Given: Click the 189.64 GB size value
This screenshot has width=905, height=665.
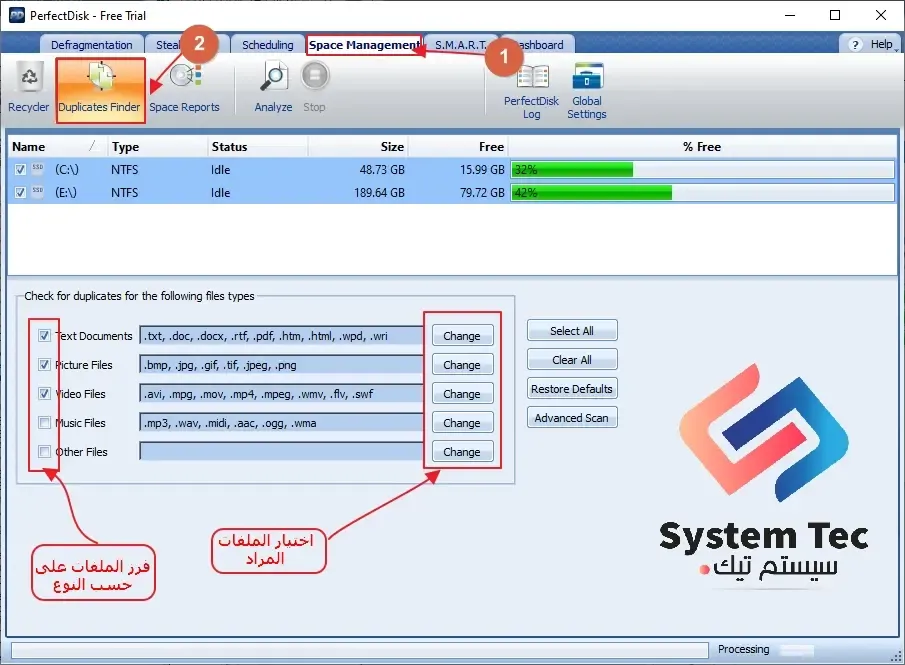Looking at the screenshot, I should click(x=379, y=193).
